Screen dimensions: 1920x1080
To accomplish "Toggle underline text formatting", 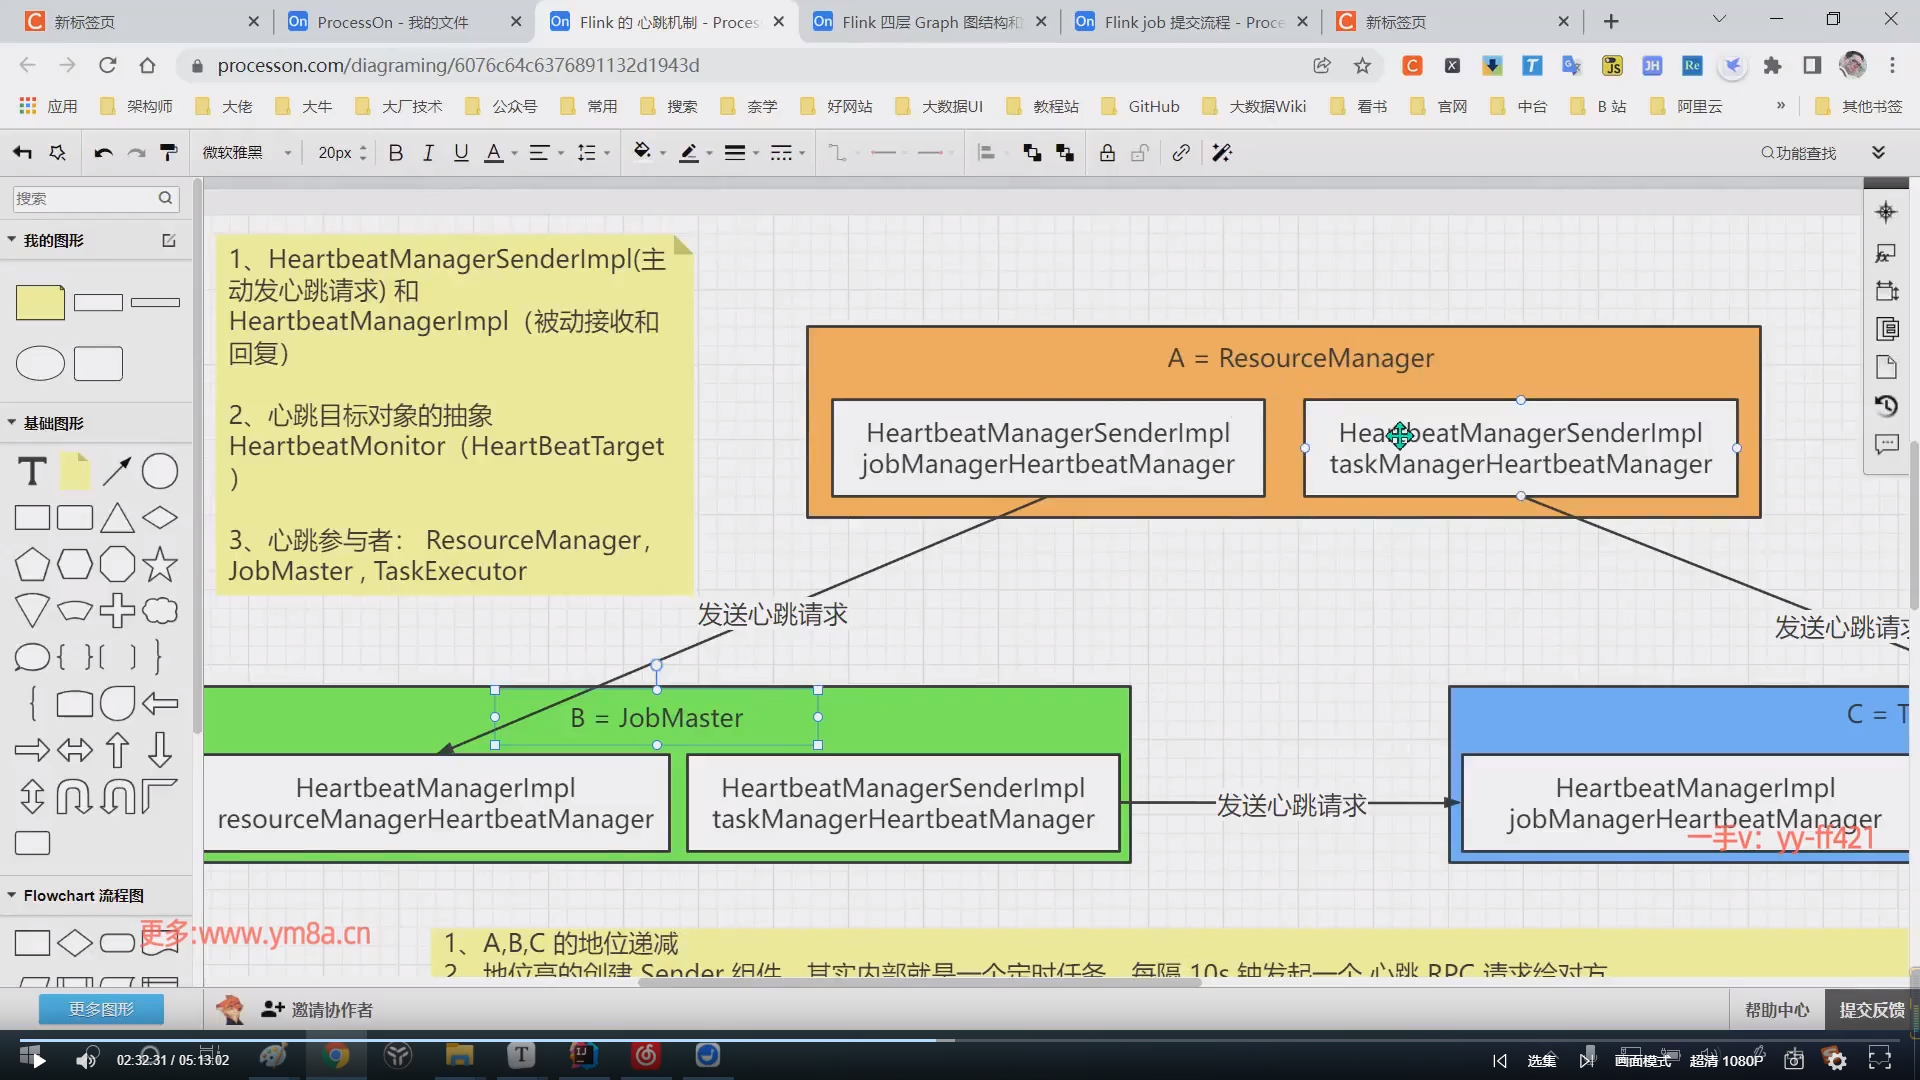I will (461, 153).
